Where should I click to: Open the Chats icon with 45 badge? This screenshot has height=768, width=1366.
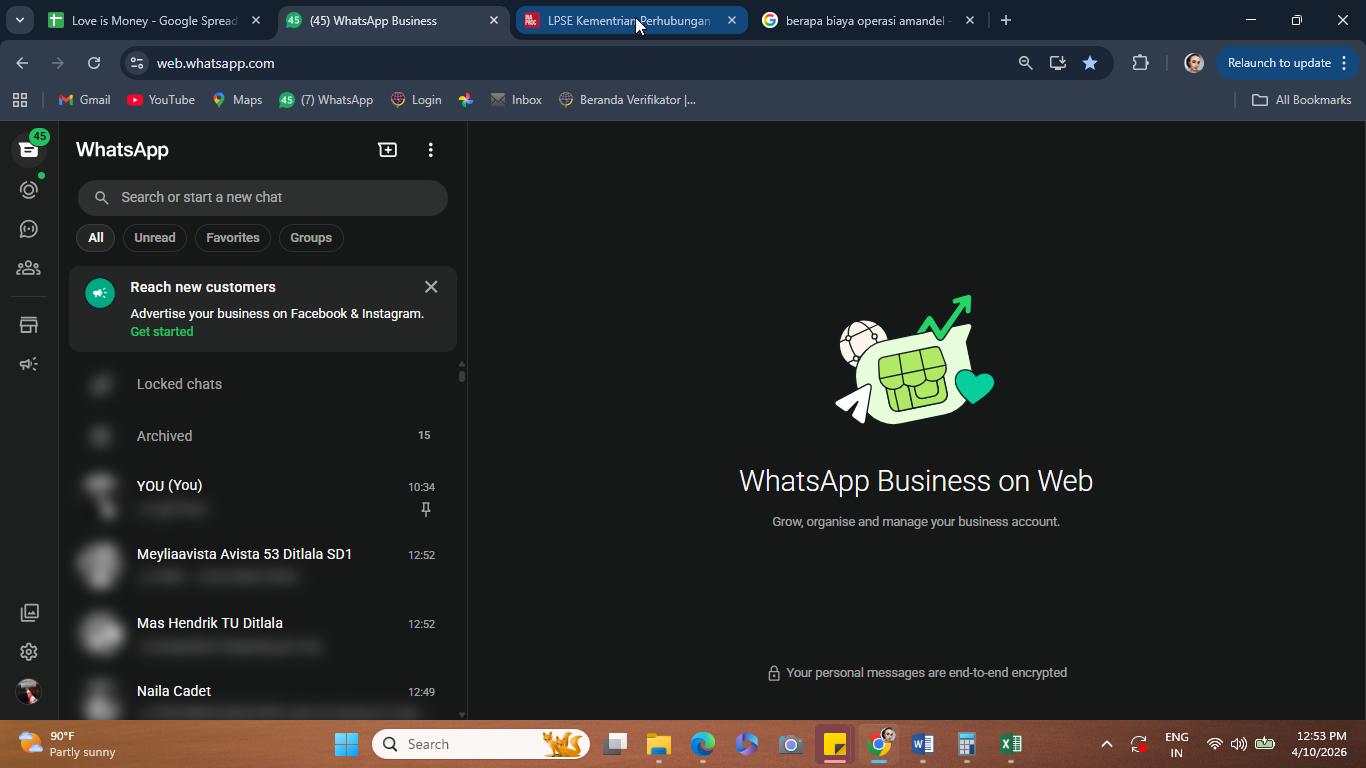coord(29,149)
